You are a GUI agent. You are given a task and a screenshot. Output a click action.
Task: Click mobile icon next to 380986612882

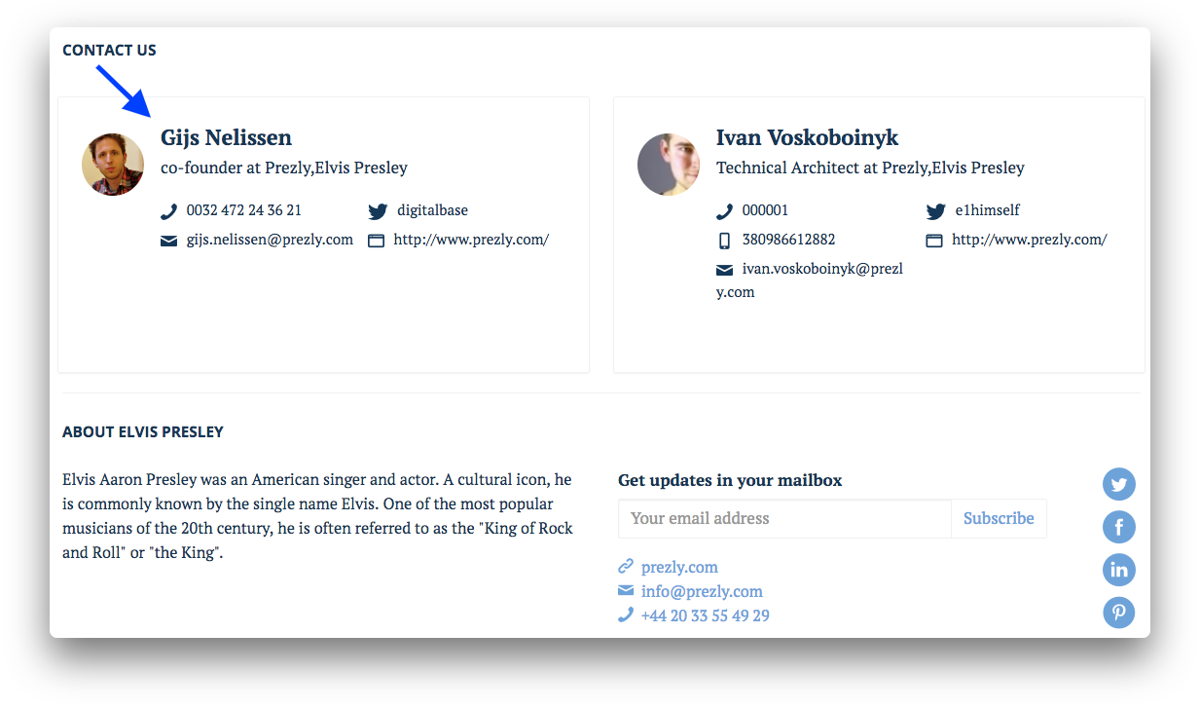pyautogui.click(x=724, y=240)
